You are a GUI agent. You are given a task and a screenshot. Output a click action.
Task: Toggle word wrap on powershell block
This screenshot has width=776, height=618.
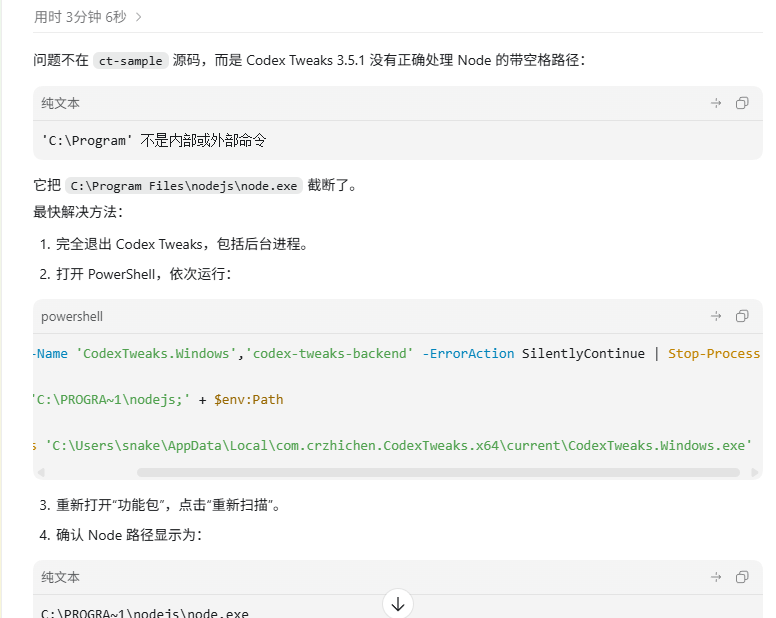point(716,316)
